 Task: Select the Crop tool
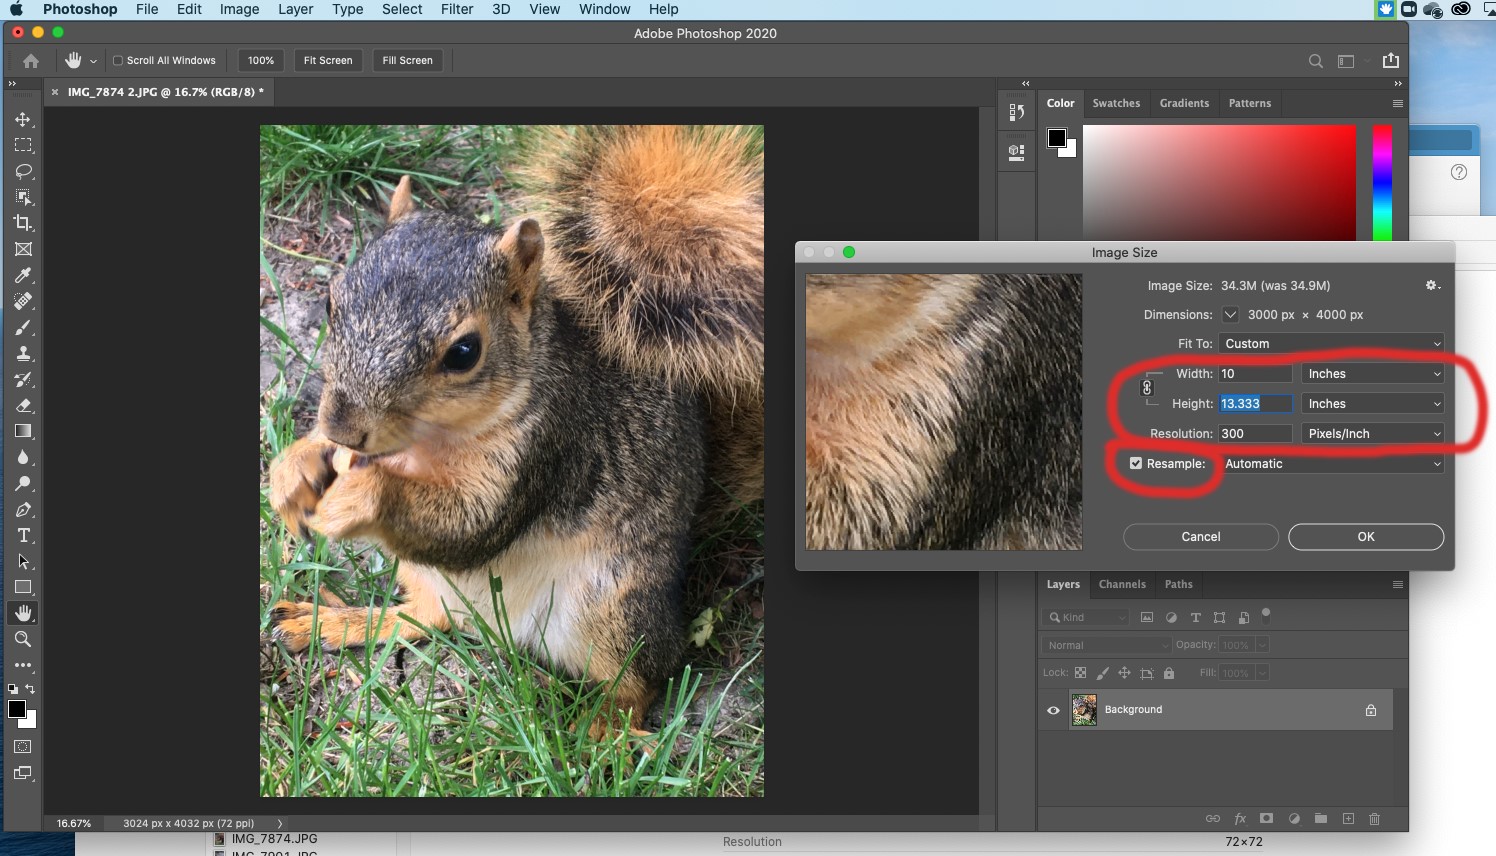click(23, 223)
